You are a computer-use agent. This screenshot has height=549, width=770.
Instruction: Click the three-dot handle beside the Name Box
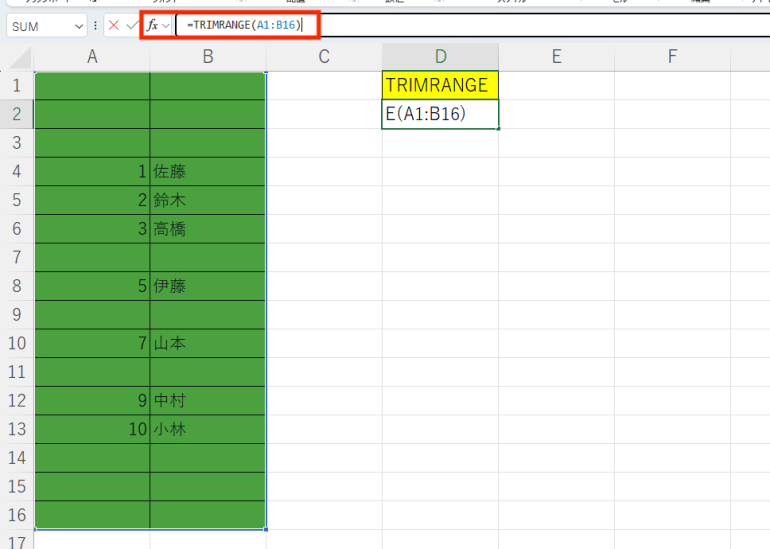pyautogui.click(x=96, y=26)
